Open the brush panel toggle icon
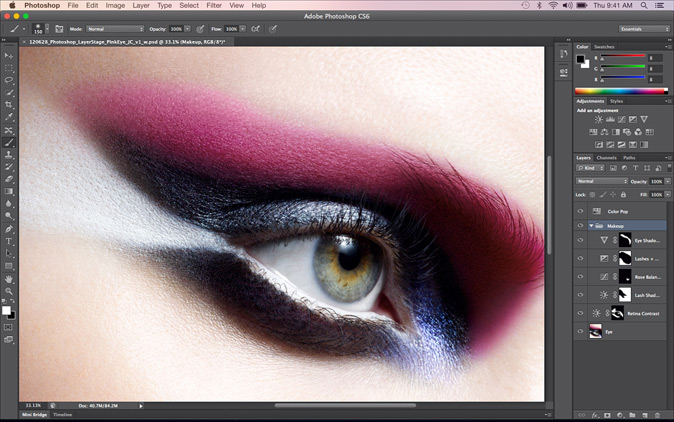This screenshot has height=422, width=674. [59, 29]
